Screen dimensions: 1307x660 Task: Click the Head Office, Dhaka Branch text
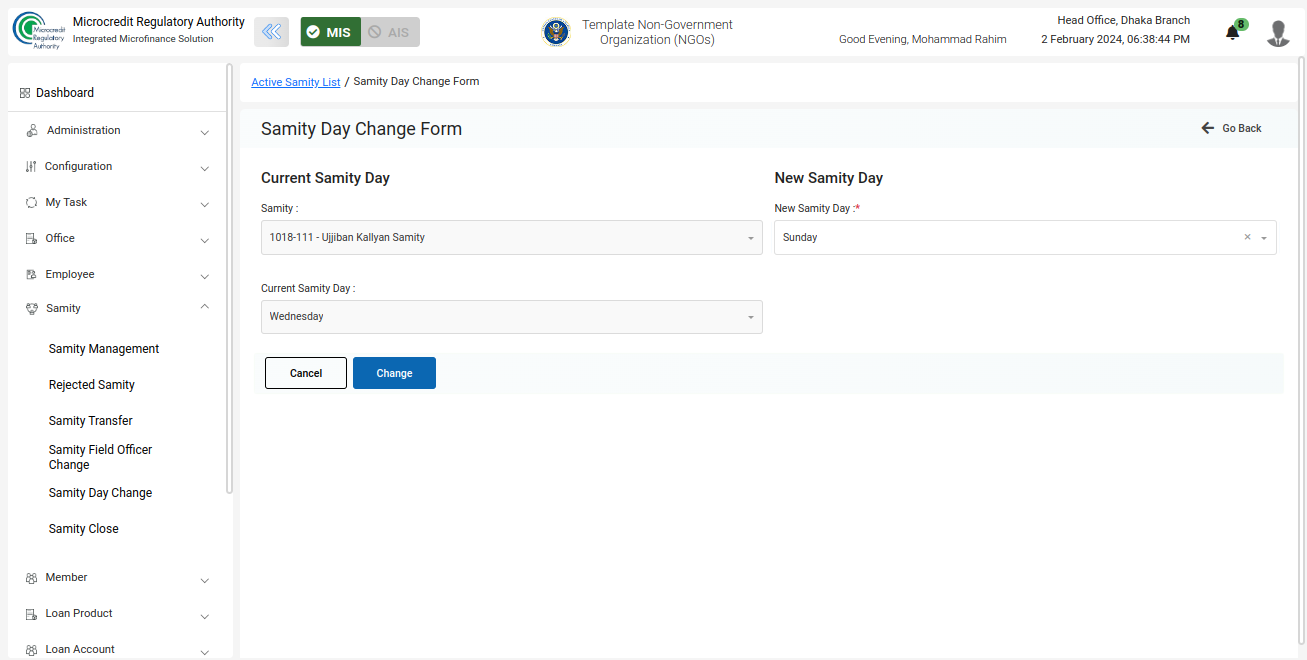tap(1124, 21)
